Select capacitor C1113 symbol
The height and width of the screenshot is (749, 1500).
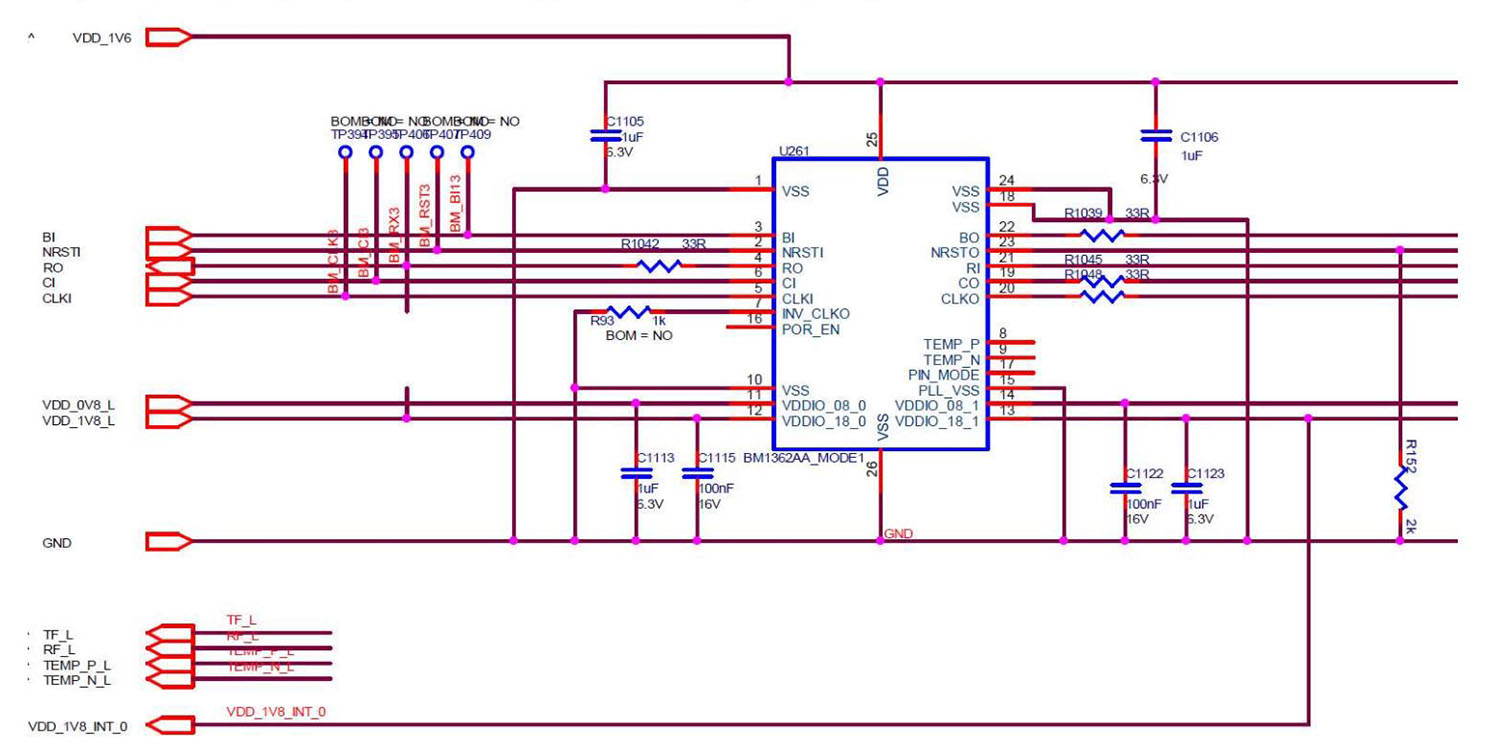(636, 473)
